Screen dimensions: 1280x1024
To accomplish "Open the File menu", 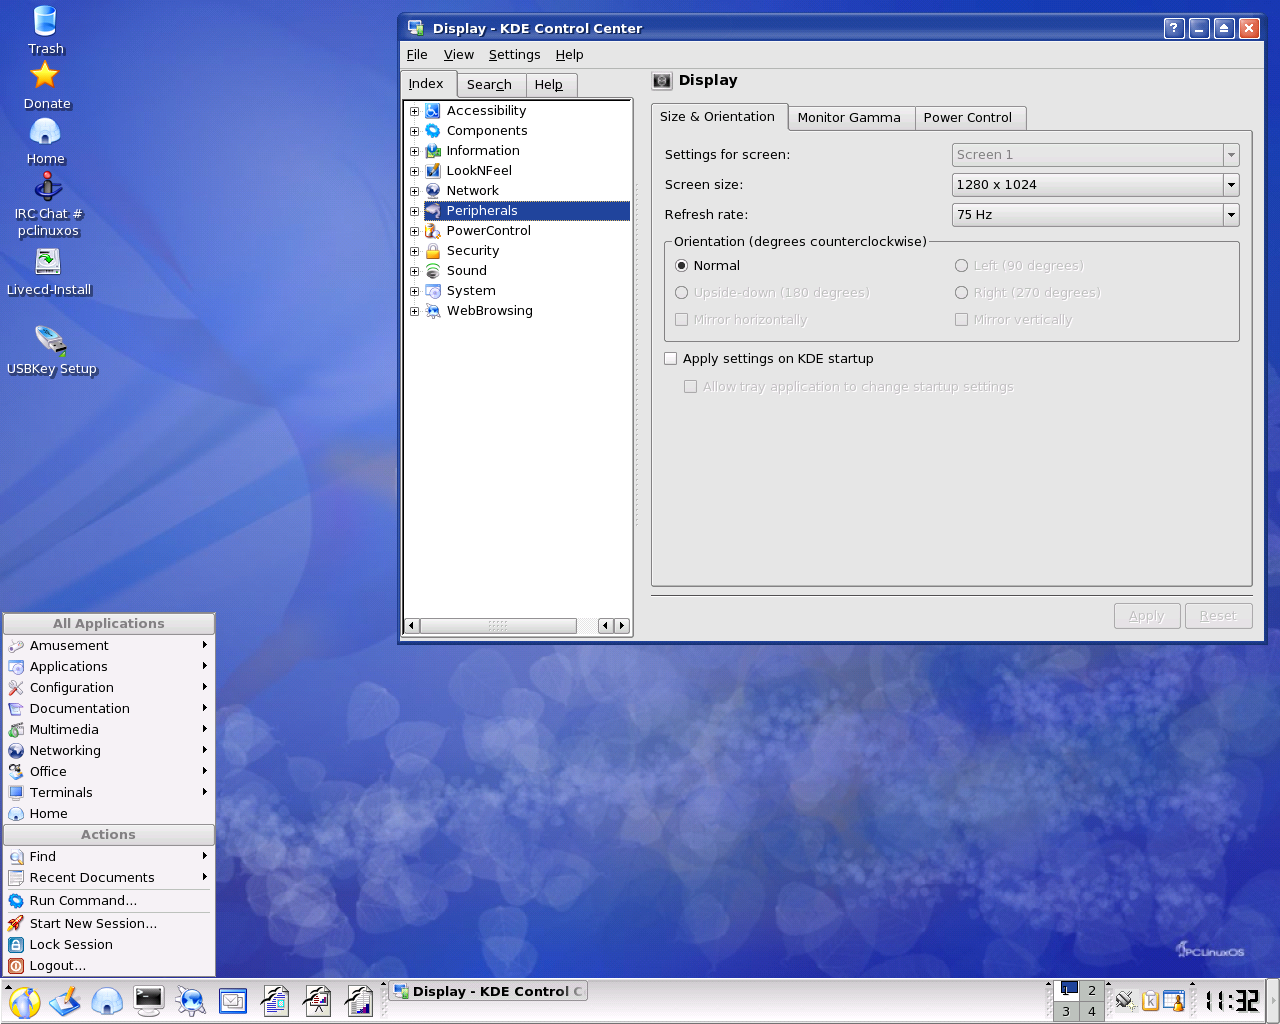I will [417, 55].
